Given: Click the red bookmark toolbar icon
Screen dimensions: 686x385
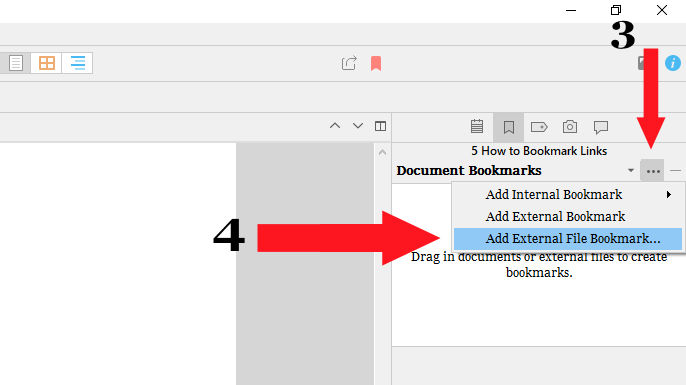Looking at the screenshot, I should coord(376,63).
